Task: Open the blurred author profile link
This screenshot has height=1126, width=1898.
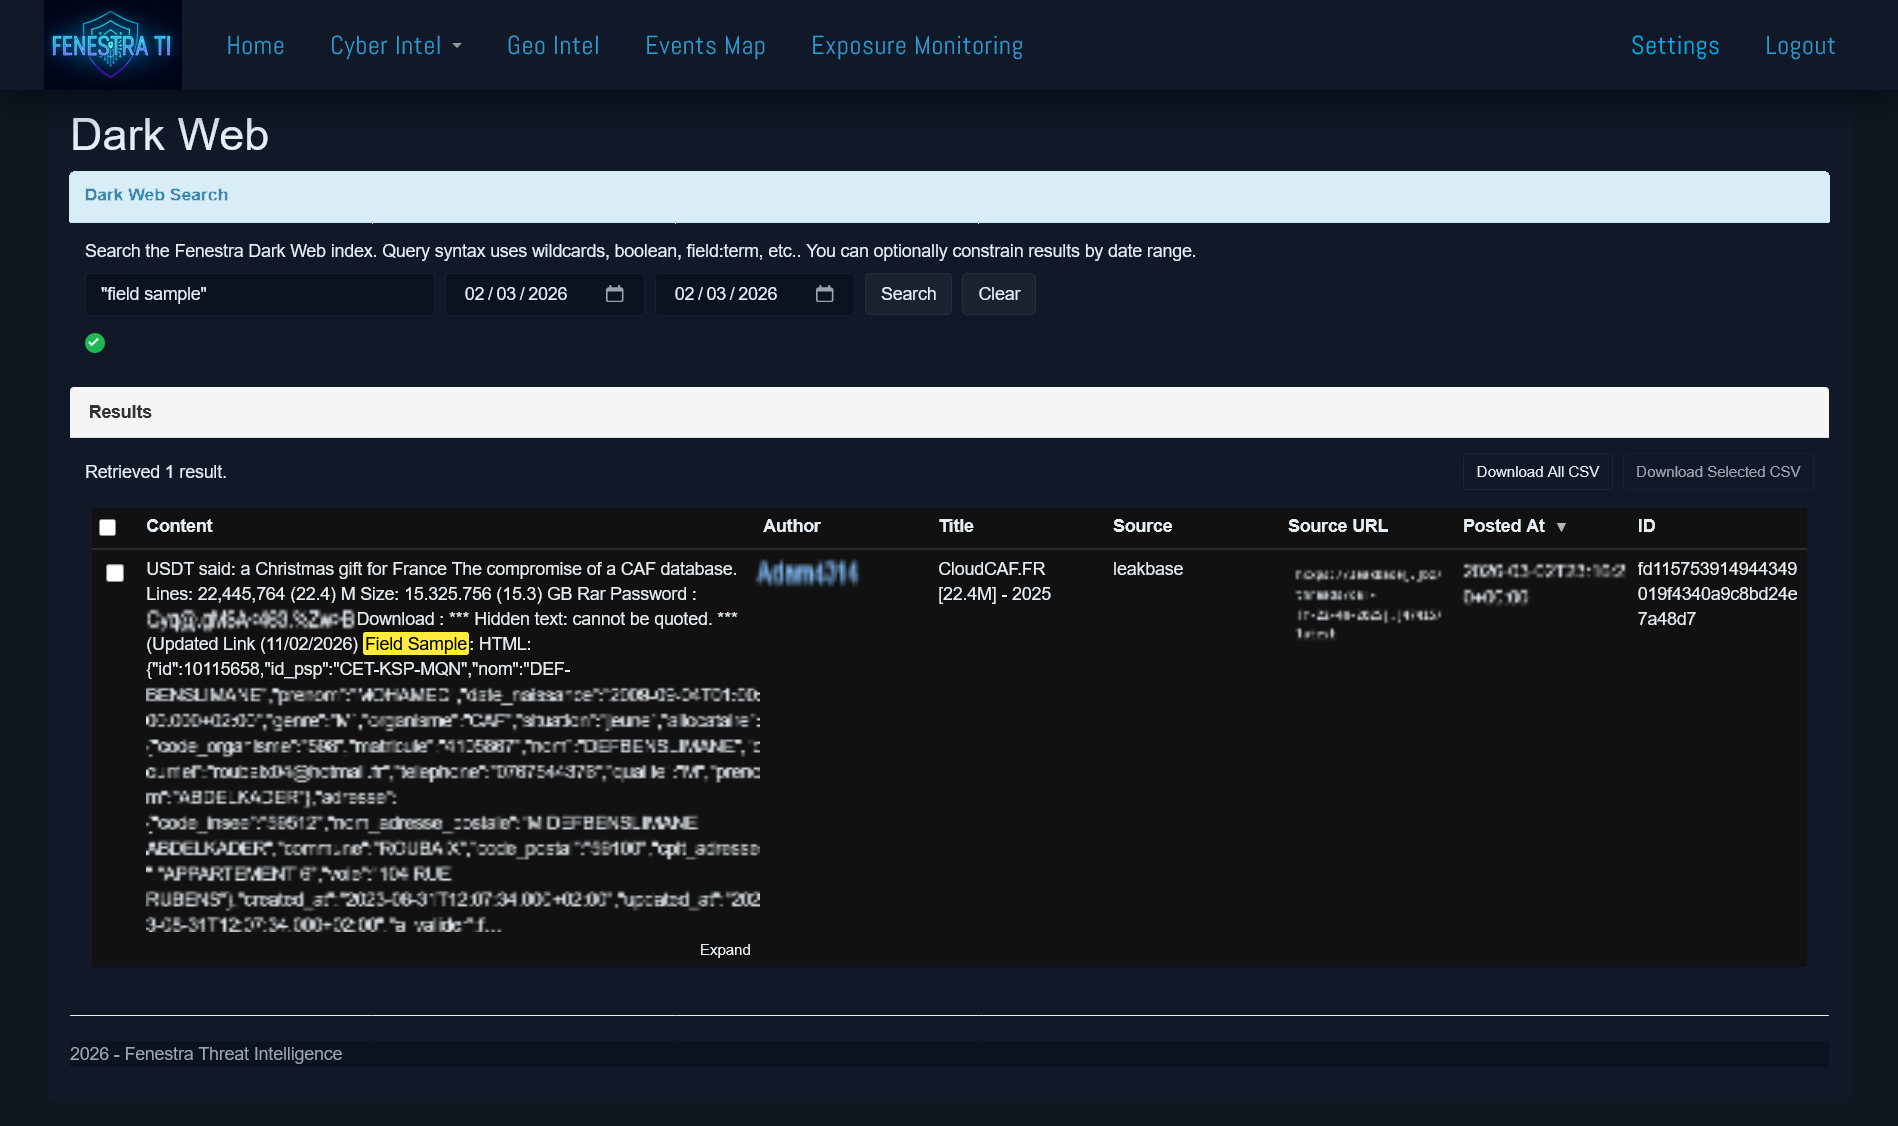Action: point(808,573)
